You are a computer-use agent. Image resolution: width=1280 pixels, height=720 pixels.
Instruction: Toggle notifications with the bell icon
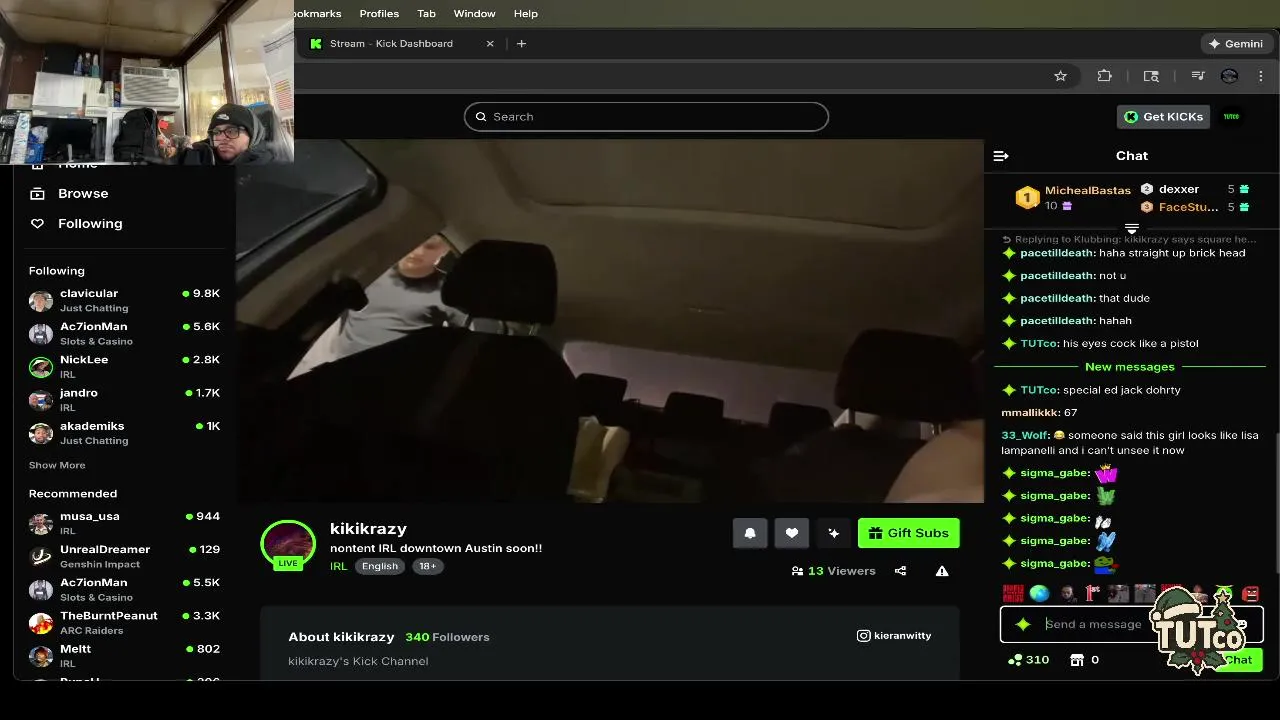pos(750,533)
